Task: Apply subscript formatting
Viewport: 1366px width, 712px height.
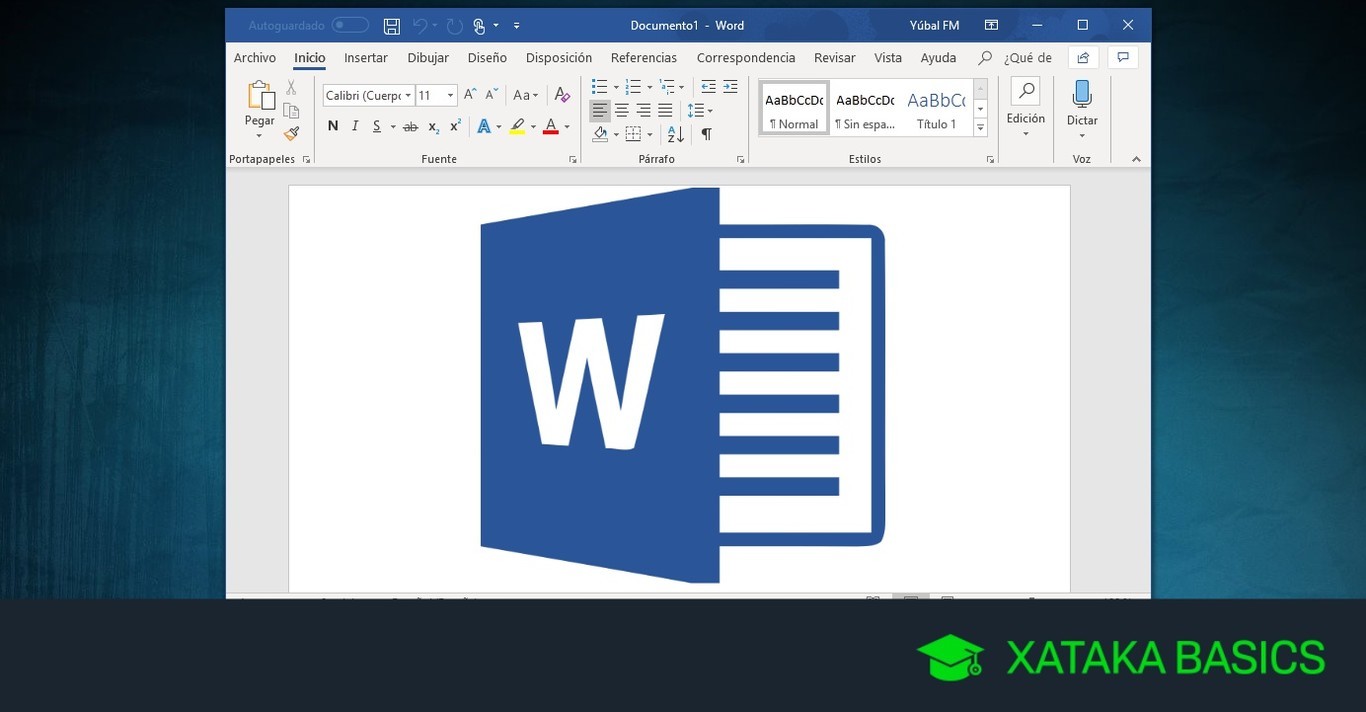Action: (433, 127)
